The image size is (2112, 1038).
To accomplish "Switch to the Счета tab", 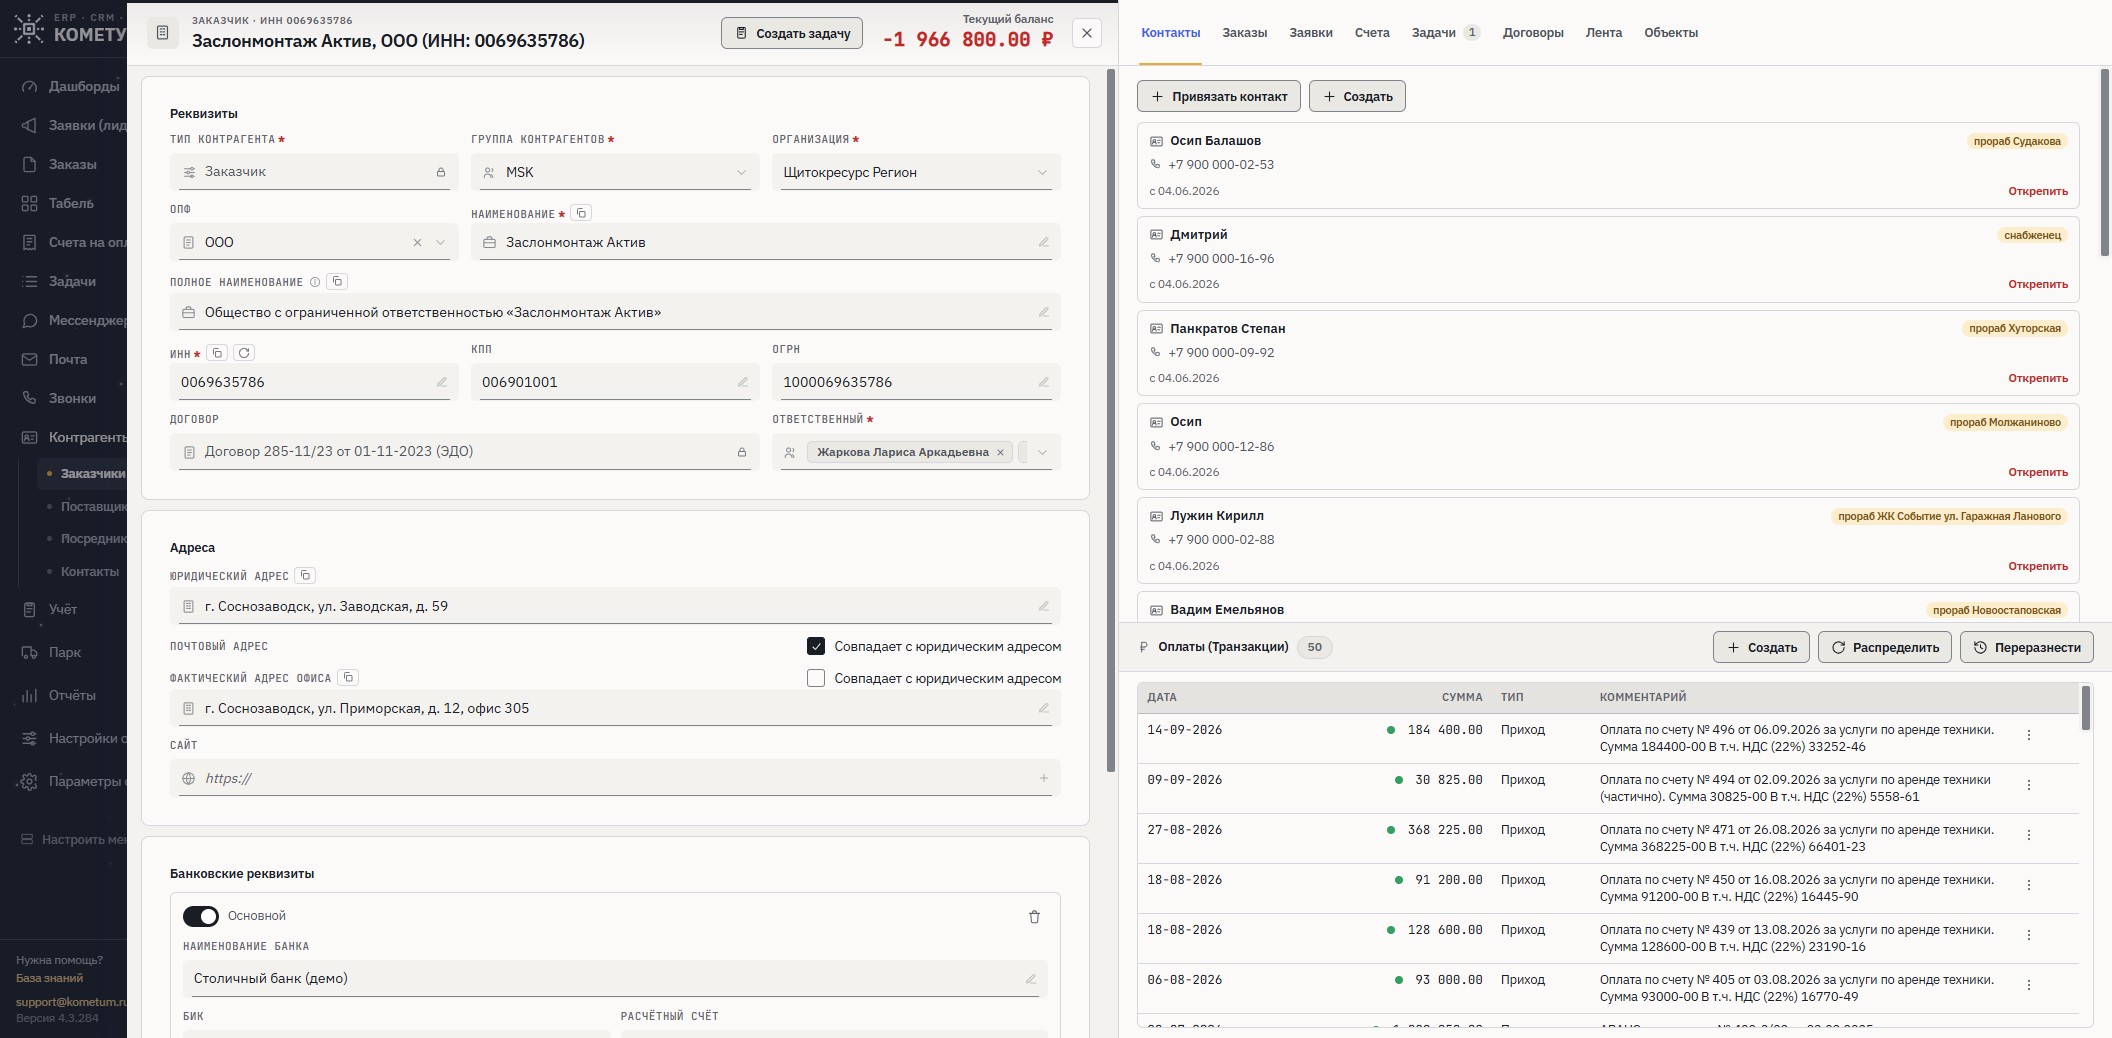I will coord(1372,33).
